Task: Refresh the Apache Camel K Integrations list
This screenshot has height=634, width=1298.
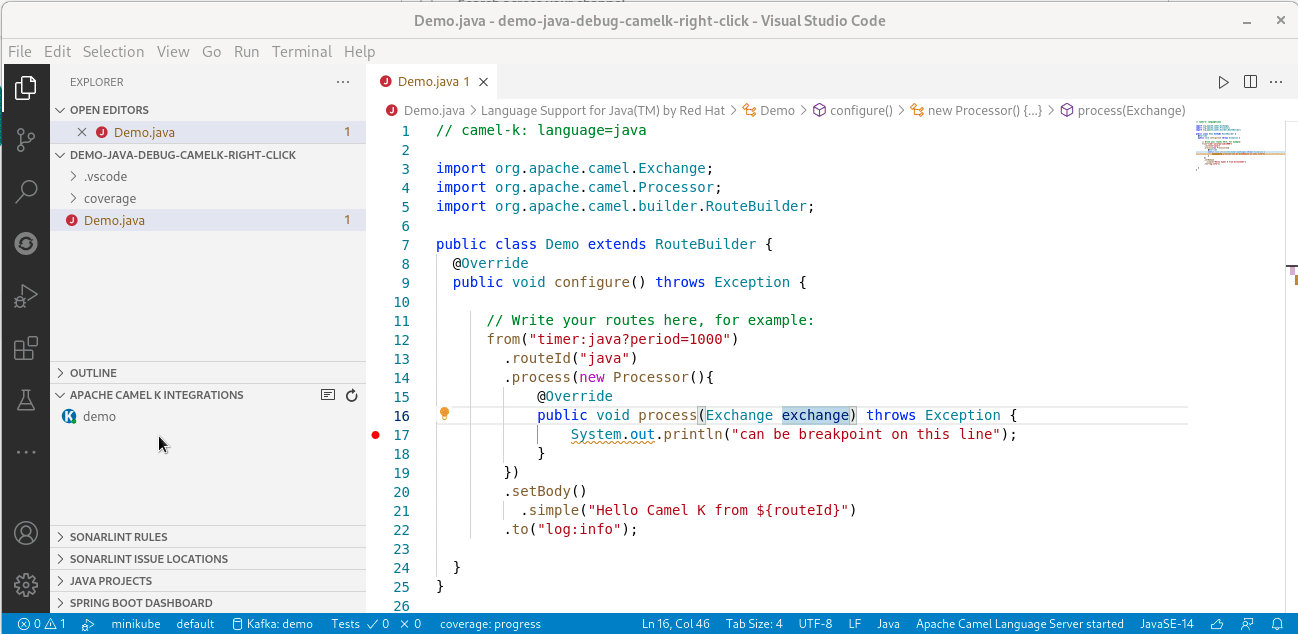Action: tap(351, 395)
